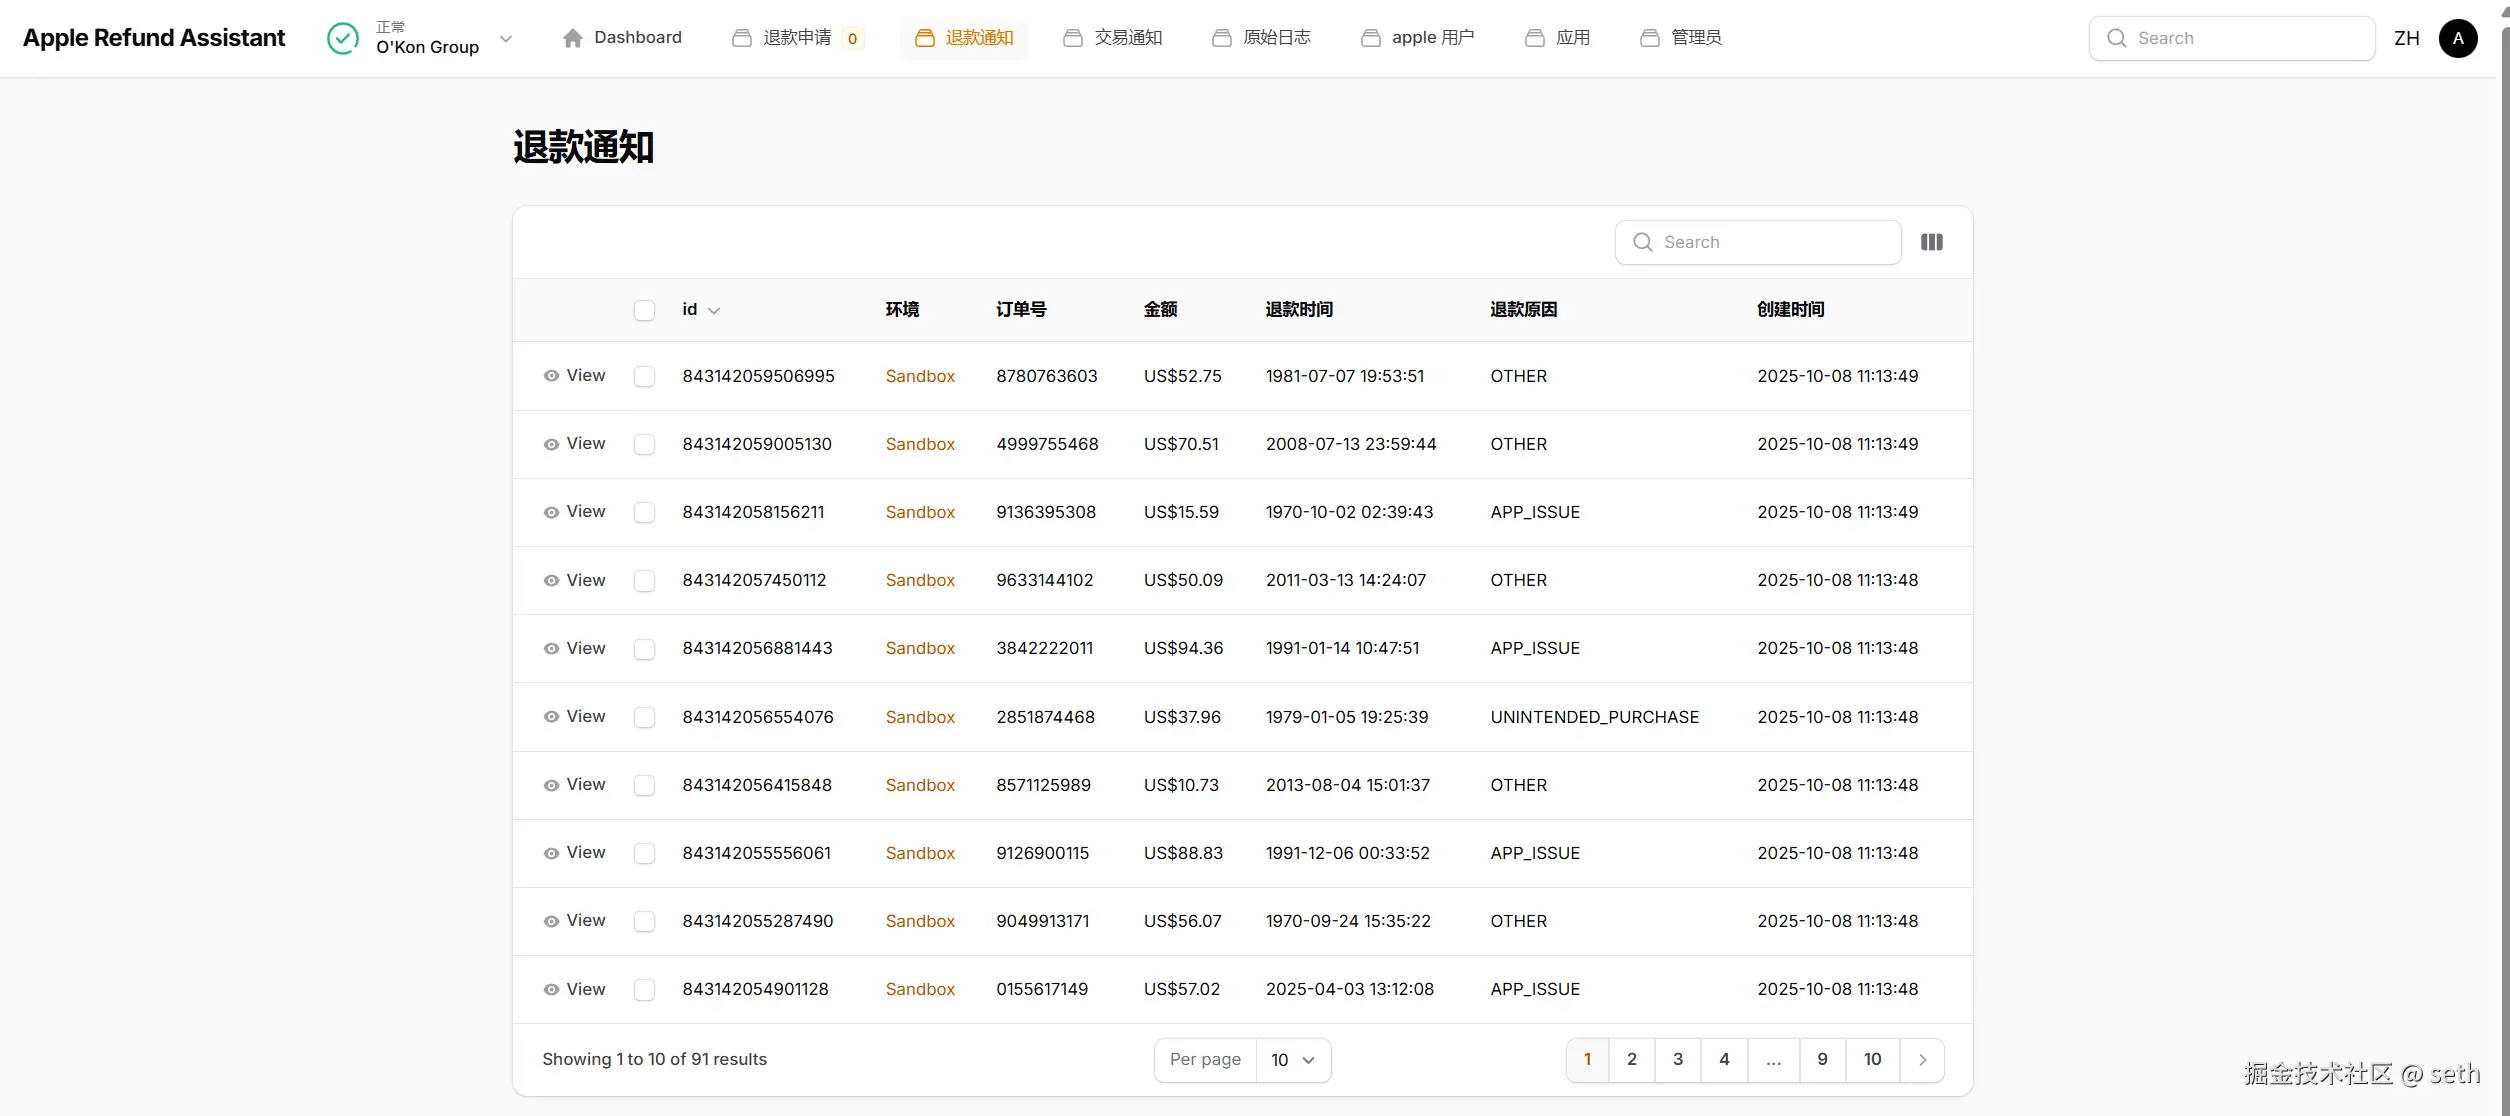Check the row with id 843142059506995
This screenshot has width=2510, height=1116.
pos(644,376)
